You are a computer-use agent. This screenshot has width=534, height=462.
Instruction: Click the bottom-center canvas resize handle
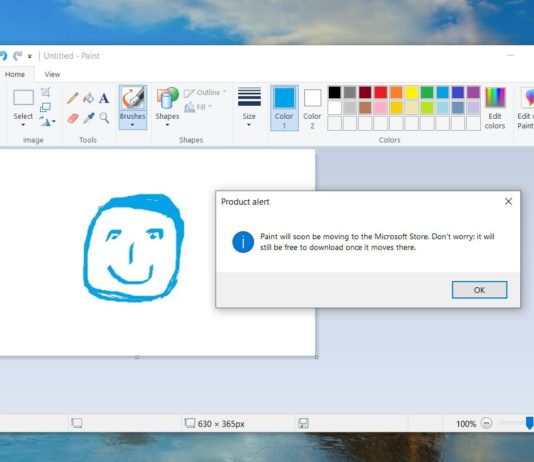pyautogui.click(x=137, y=357)
